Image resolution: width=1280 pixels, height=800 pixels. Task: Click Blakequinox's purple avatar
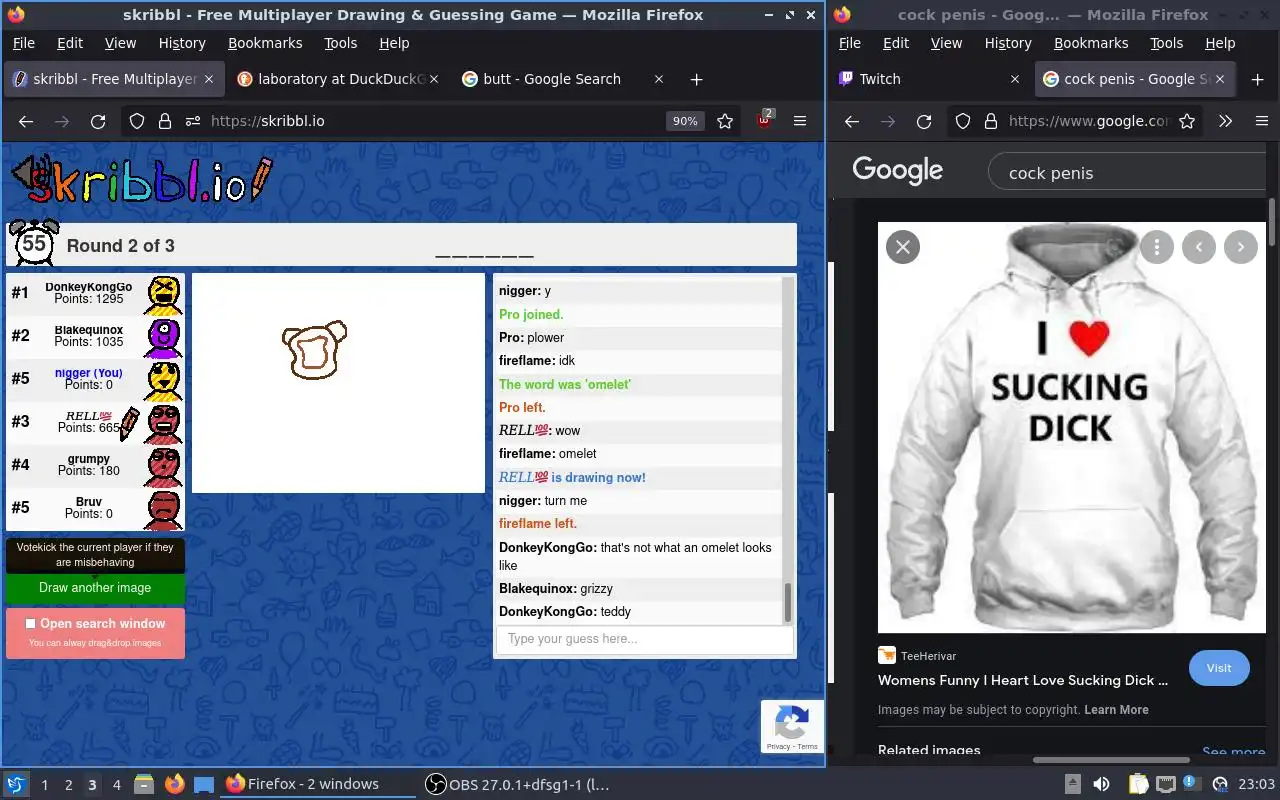pyautogui.click(x=164, y=337)
